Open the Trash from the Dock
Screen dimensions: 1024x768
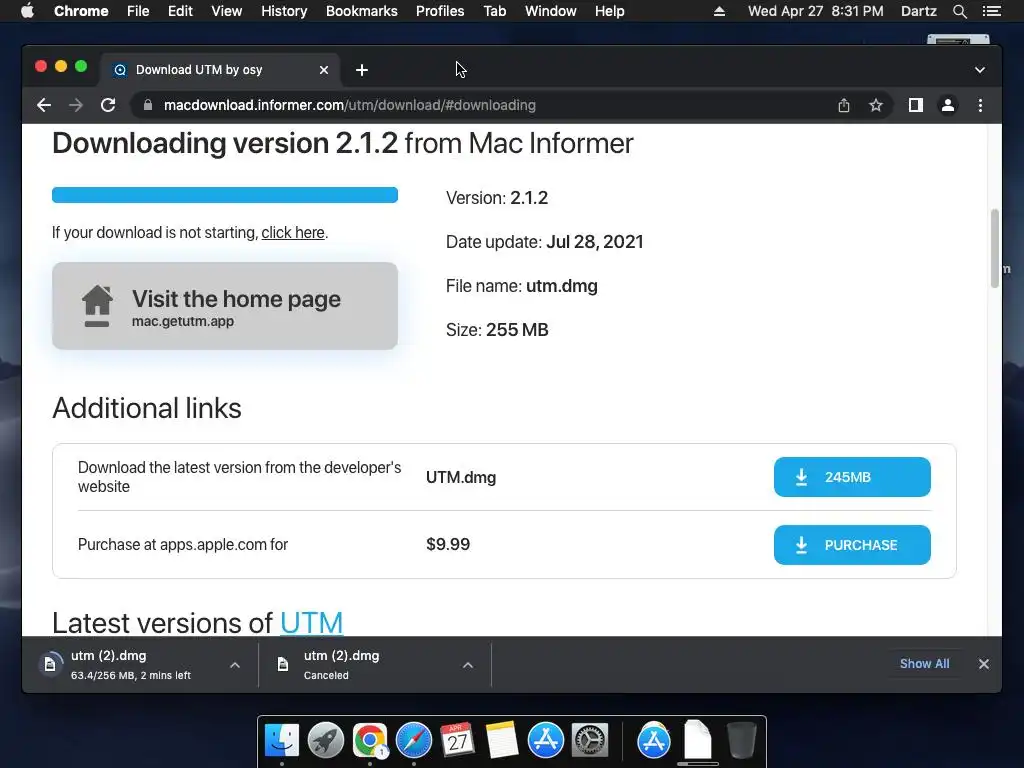tap(741, 741)
